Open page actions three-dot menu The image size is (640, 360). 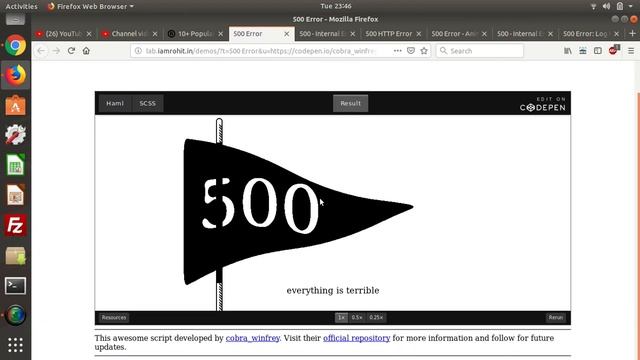(x=398, y=51)
